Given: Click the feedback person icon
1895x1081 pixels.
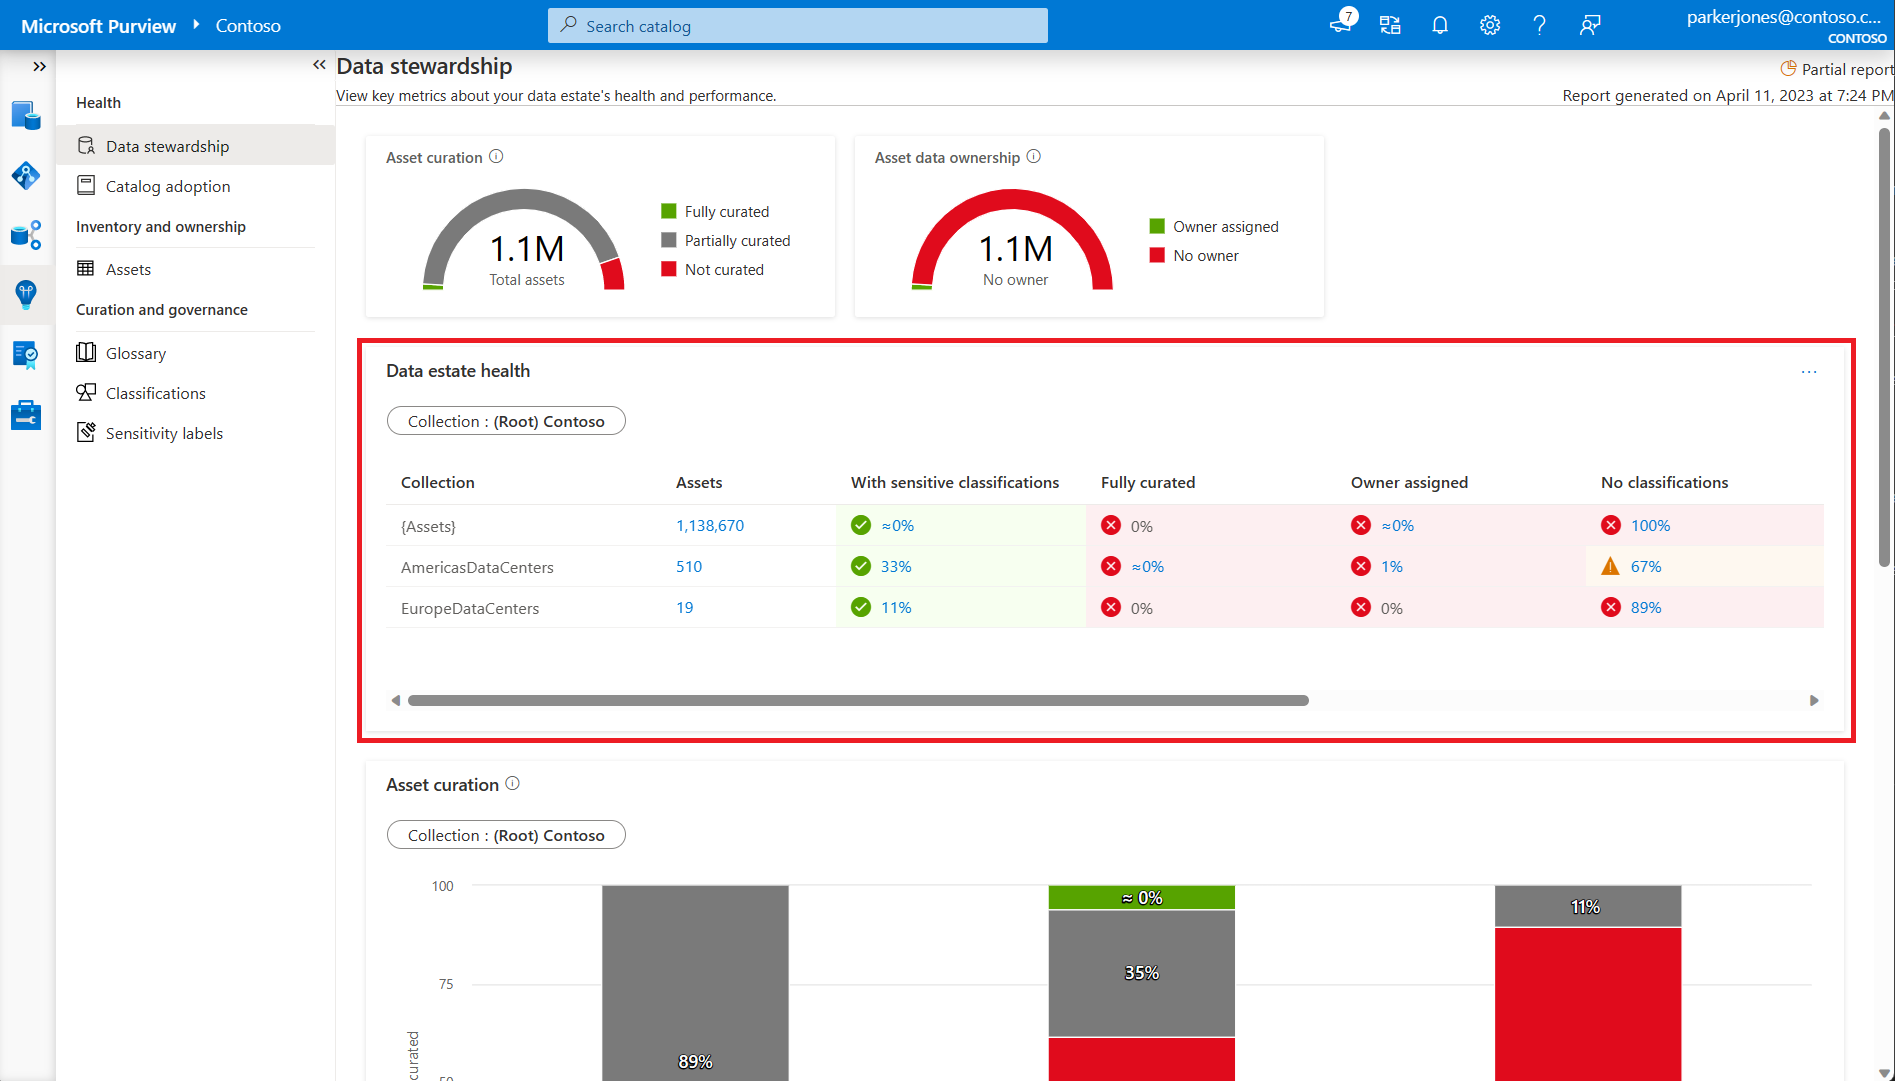Looking at the screenshot, I should (1589, 25).
